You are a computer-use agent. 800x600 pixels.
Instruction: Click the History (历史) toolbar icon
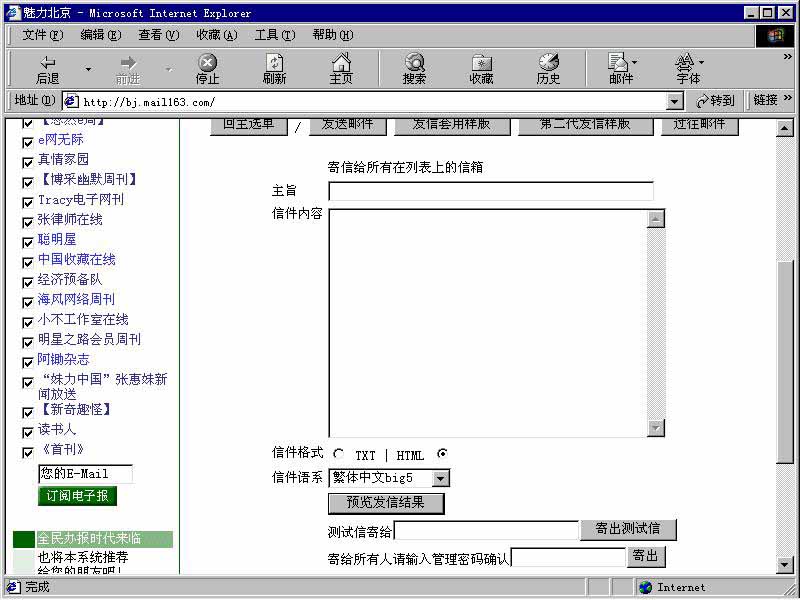pos(548,68)
